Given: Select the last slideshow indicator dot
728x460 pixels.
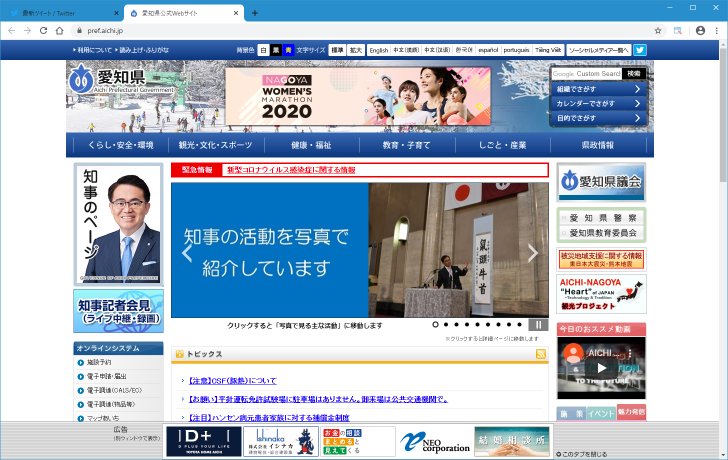Looking at the screenshot, I should 520,324.
